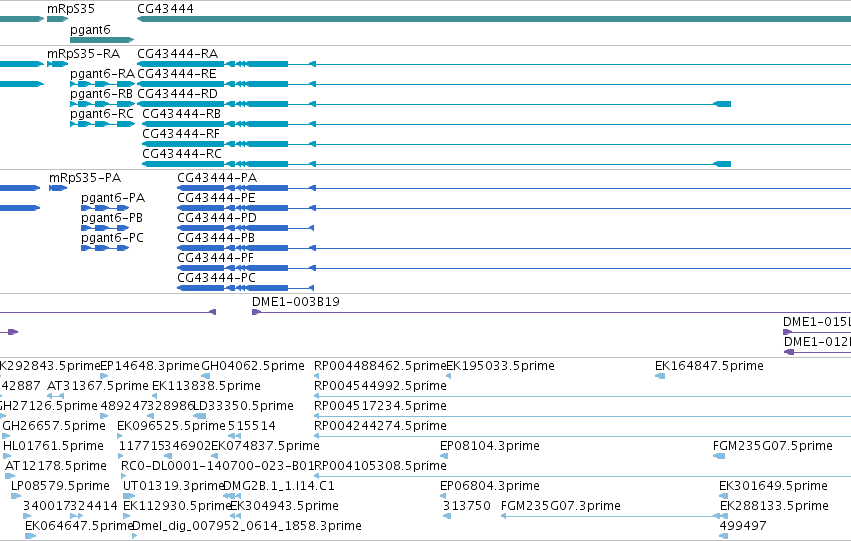Click the EK195033.5prime label
Image resolution: width=851 pixels, height=541 pixels.
point(500,366)
